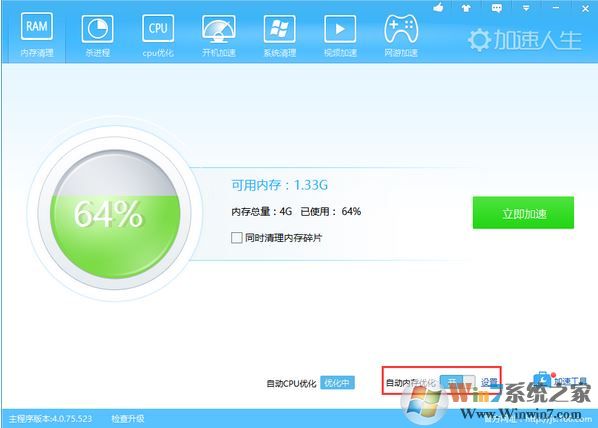Select the 视频加速 video tab
This screenshot has width=598, height=428.
coord(340,36)
